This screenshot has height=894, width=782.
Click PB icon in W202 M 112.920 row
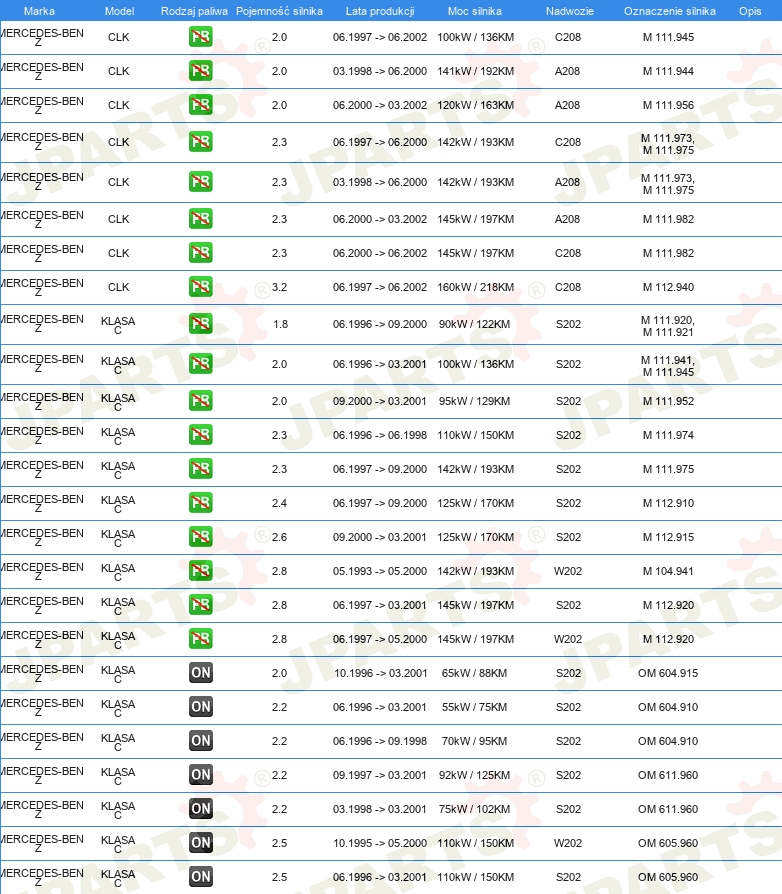click(201, 639)
